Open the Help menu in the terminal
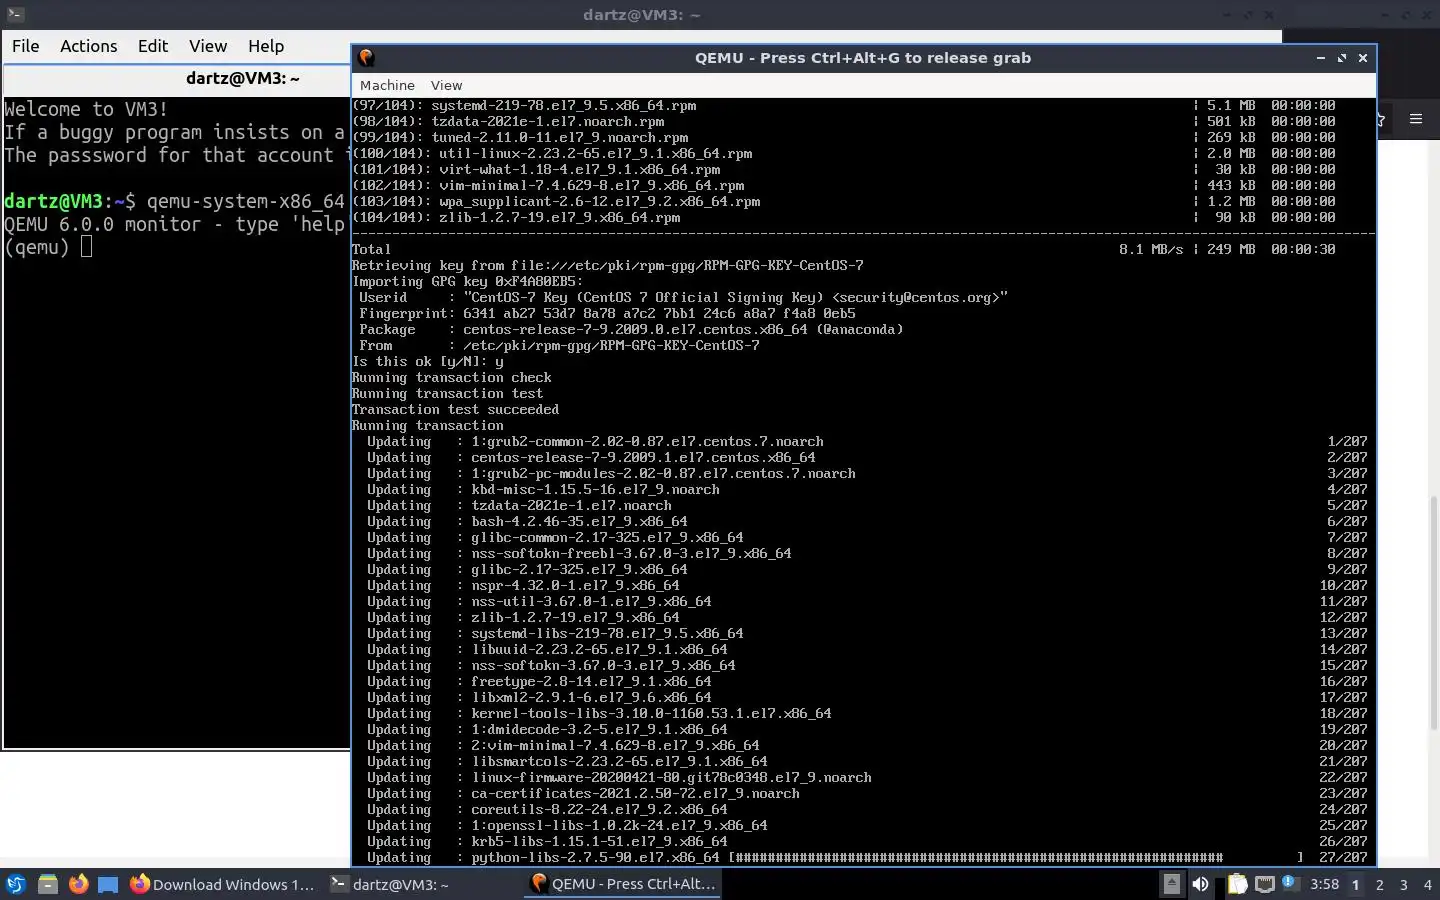This screenshot has width=1440, height=900. (266, 46)
